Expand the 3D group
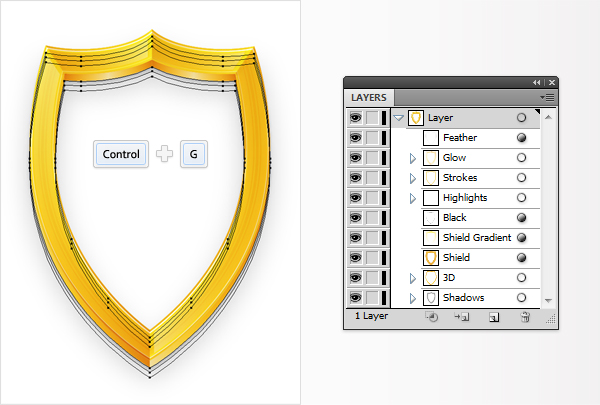 click(412, 278)
